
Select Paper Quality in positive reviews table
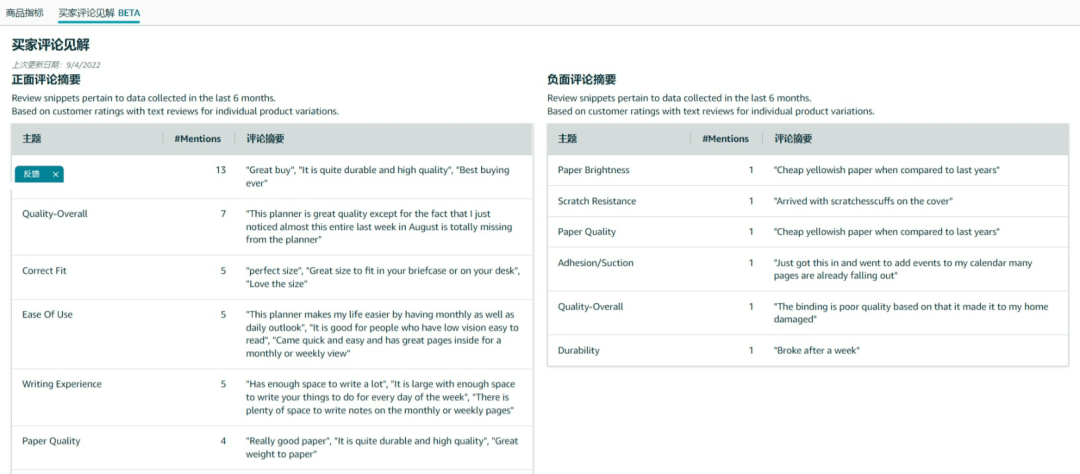(51, 441)
